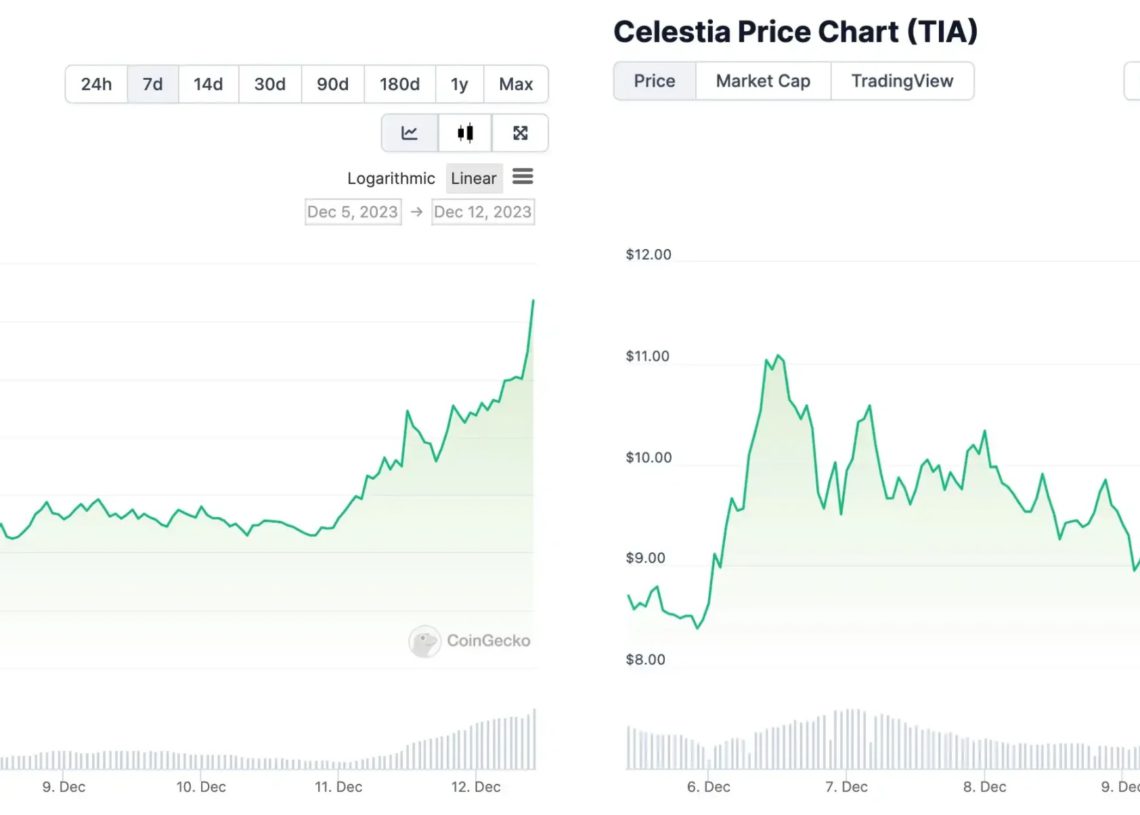Open the TradingView tab
The image size is (1140, 815).
902,81
